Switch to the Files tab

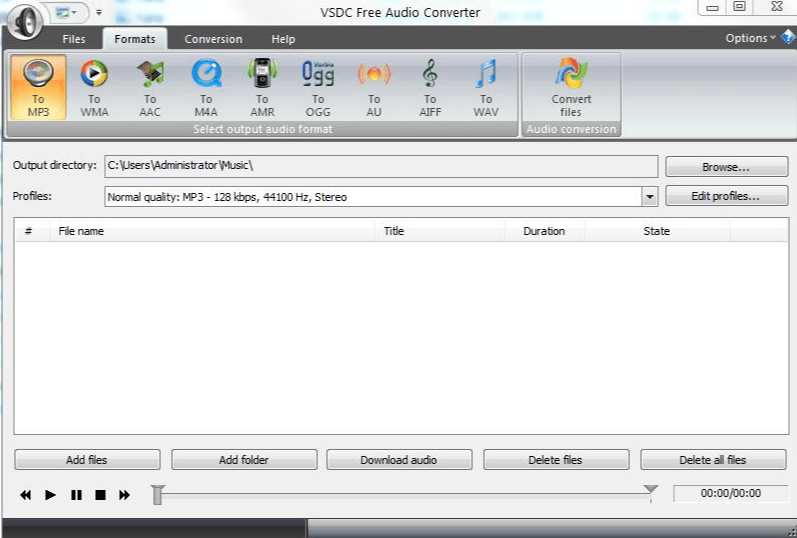coord(74,39)
